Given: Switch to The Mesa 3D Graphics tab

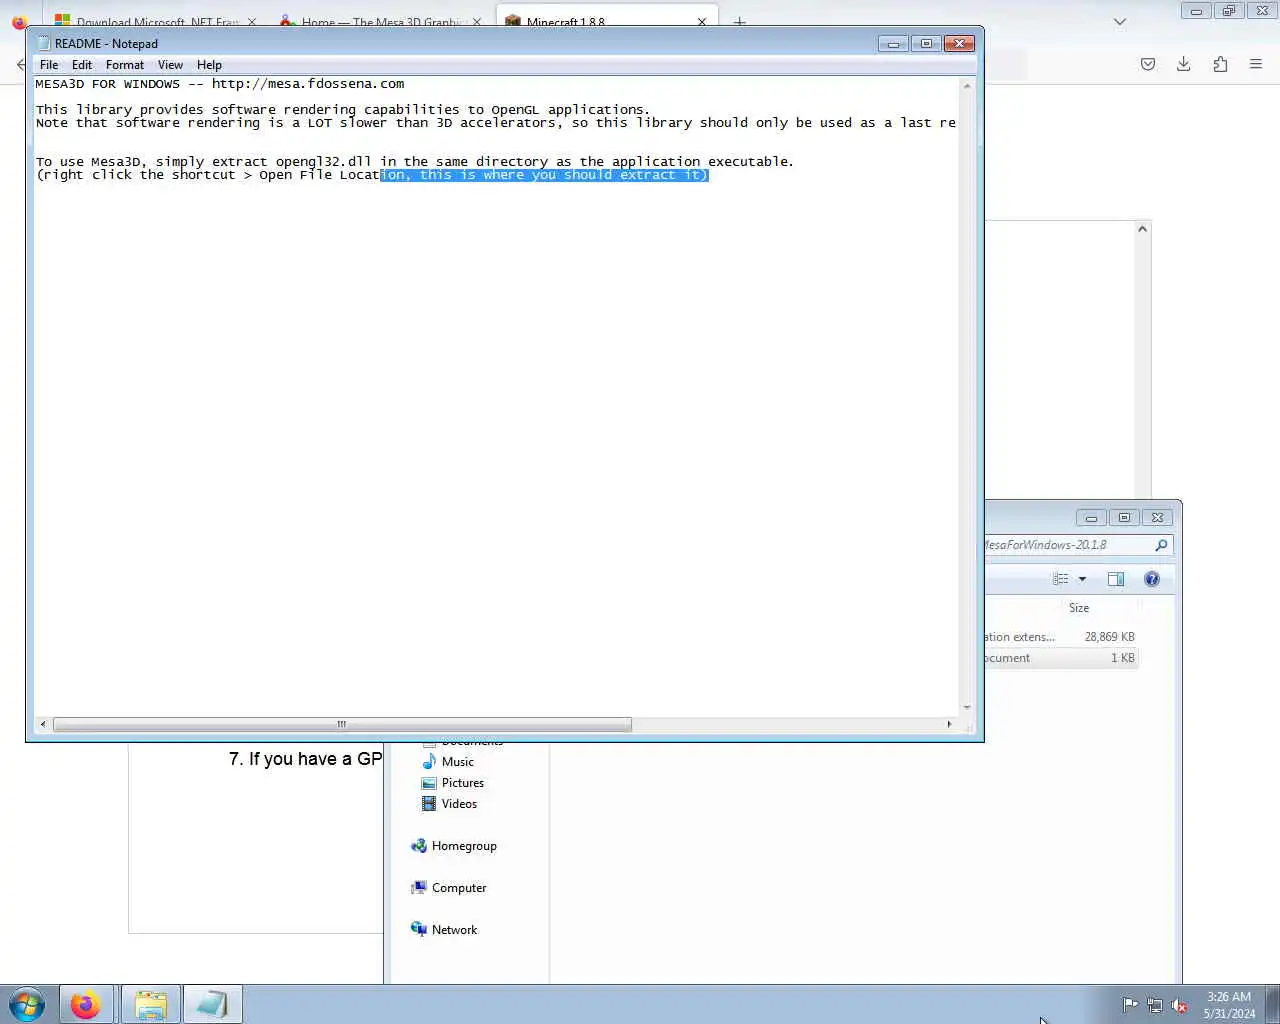Looking at the screenshot, I should point(380,21).
